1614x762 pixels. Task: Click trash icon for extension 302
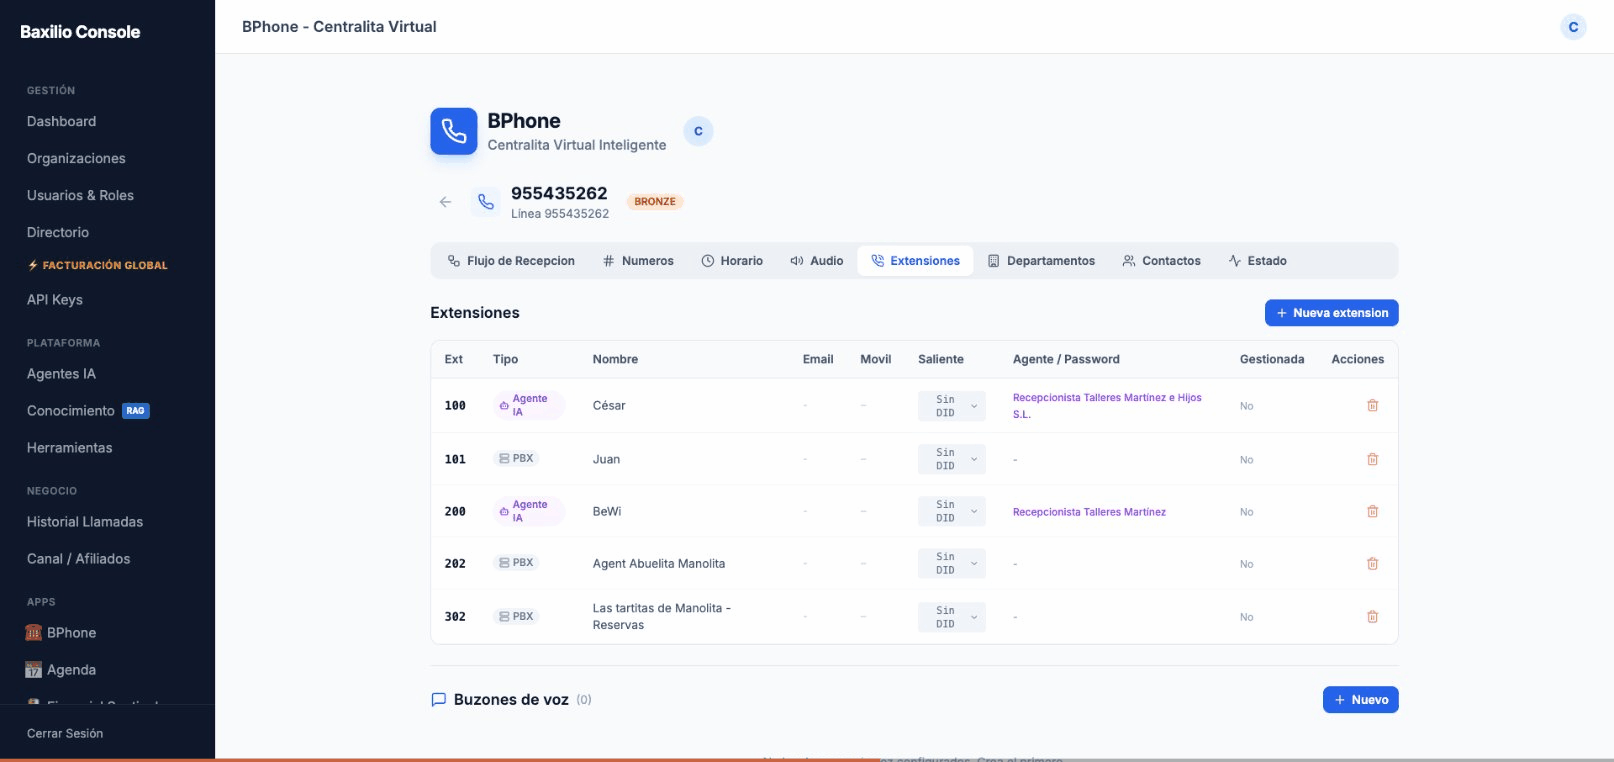click(1372, 617)
